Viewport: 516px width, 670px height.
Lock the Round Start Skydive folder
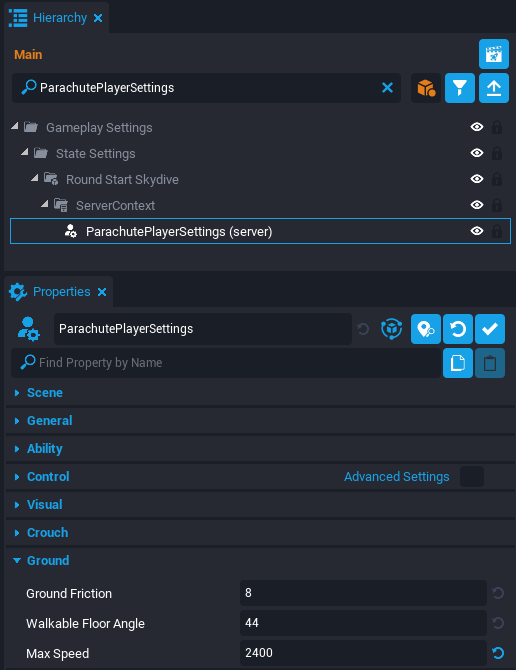(497, 179)
